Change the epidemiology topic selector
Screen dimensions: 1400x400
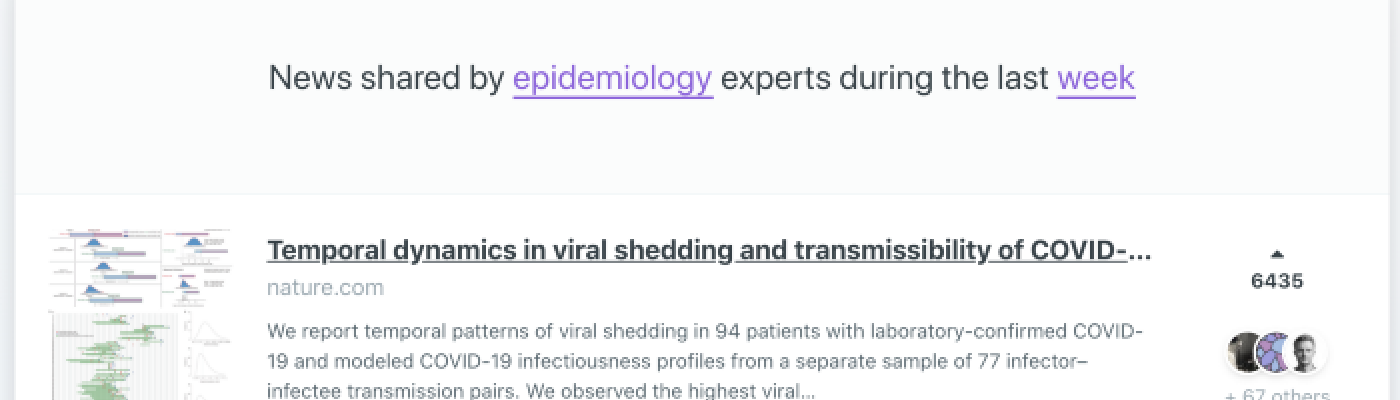tap(613, 78)
